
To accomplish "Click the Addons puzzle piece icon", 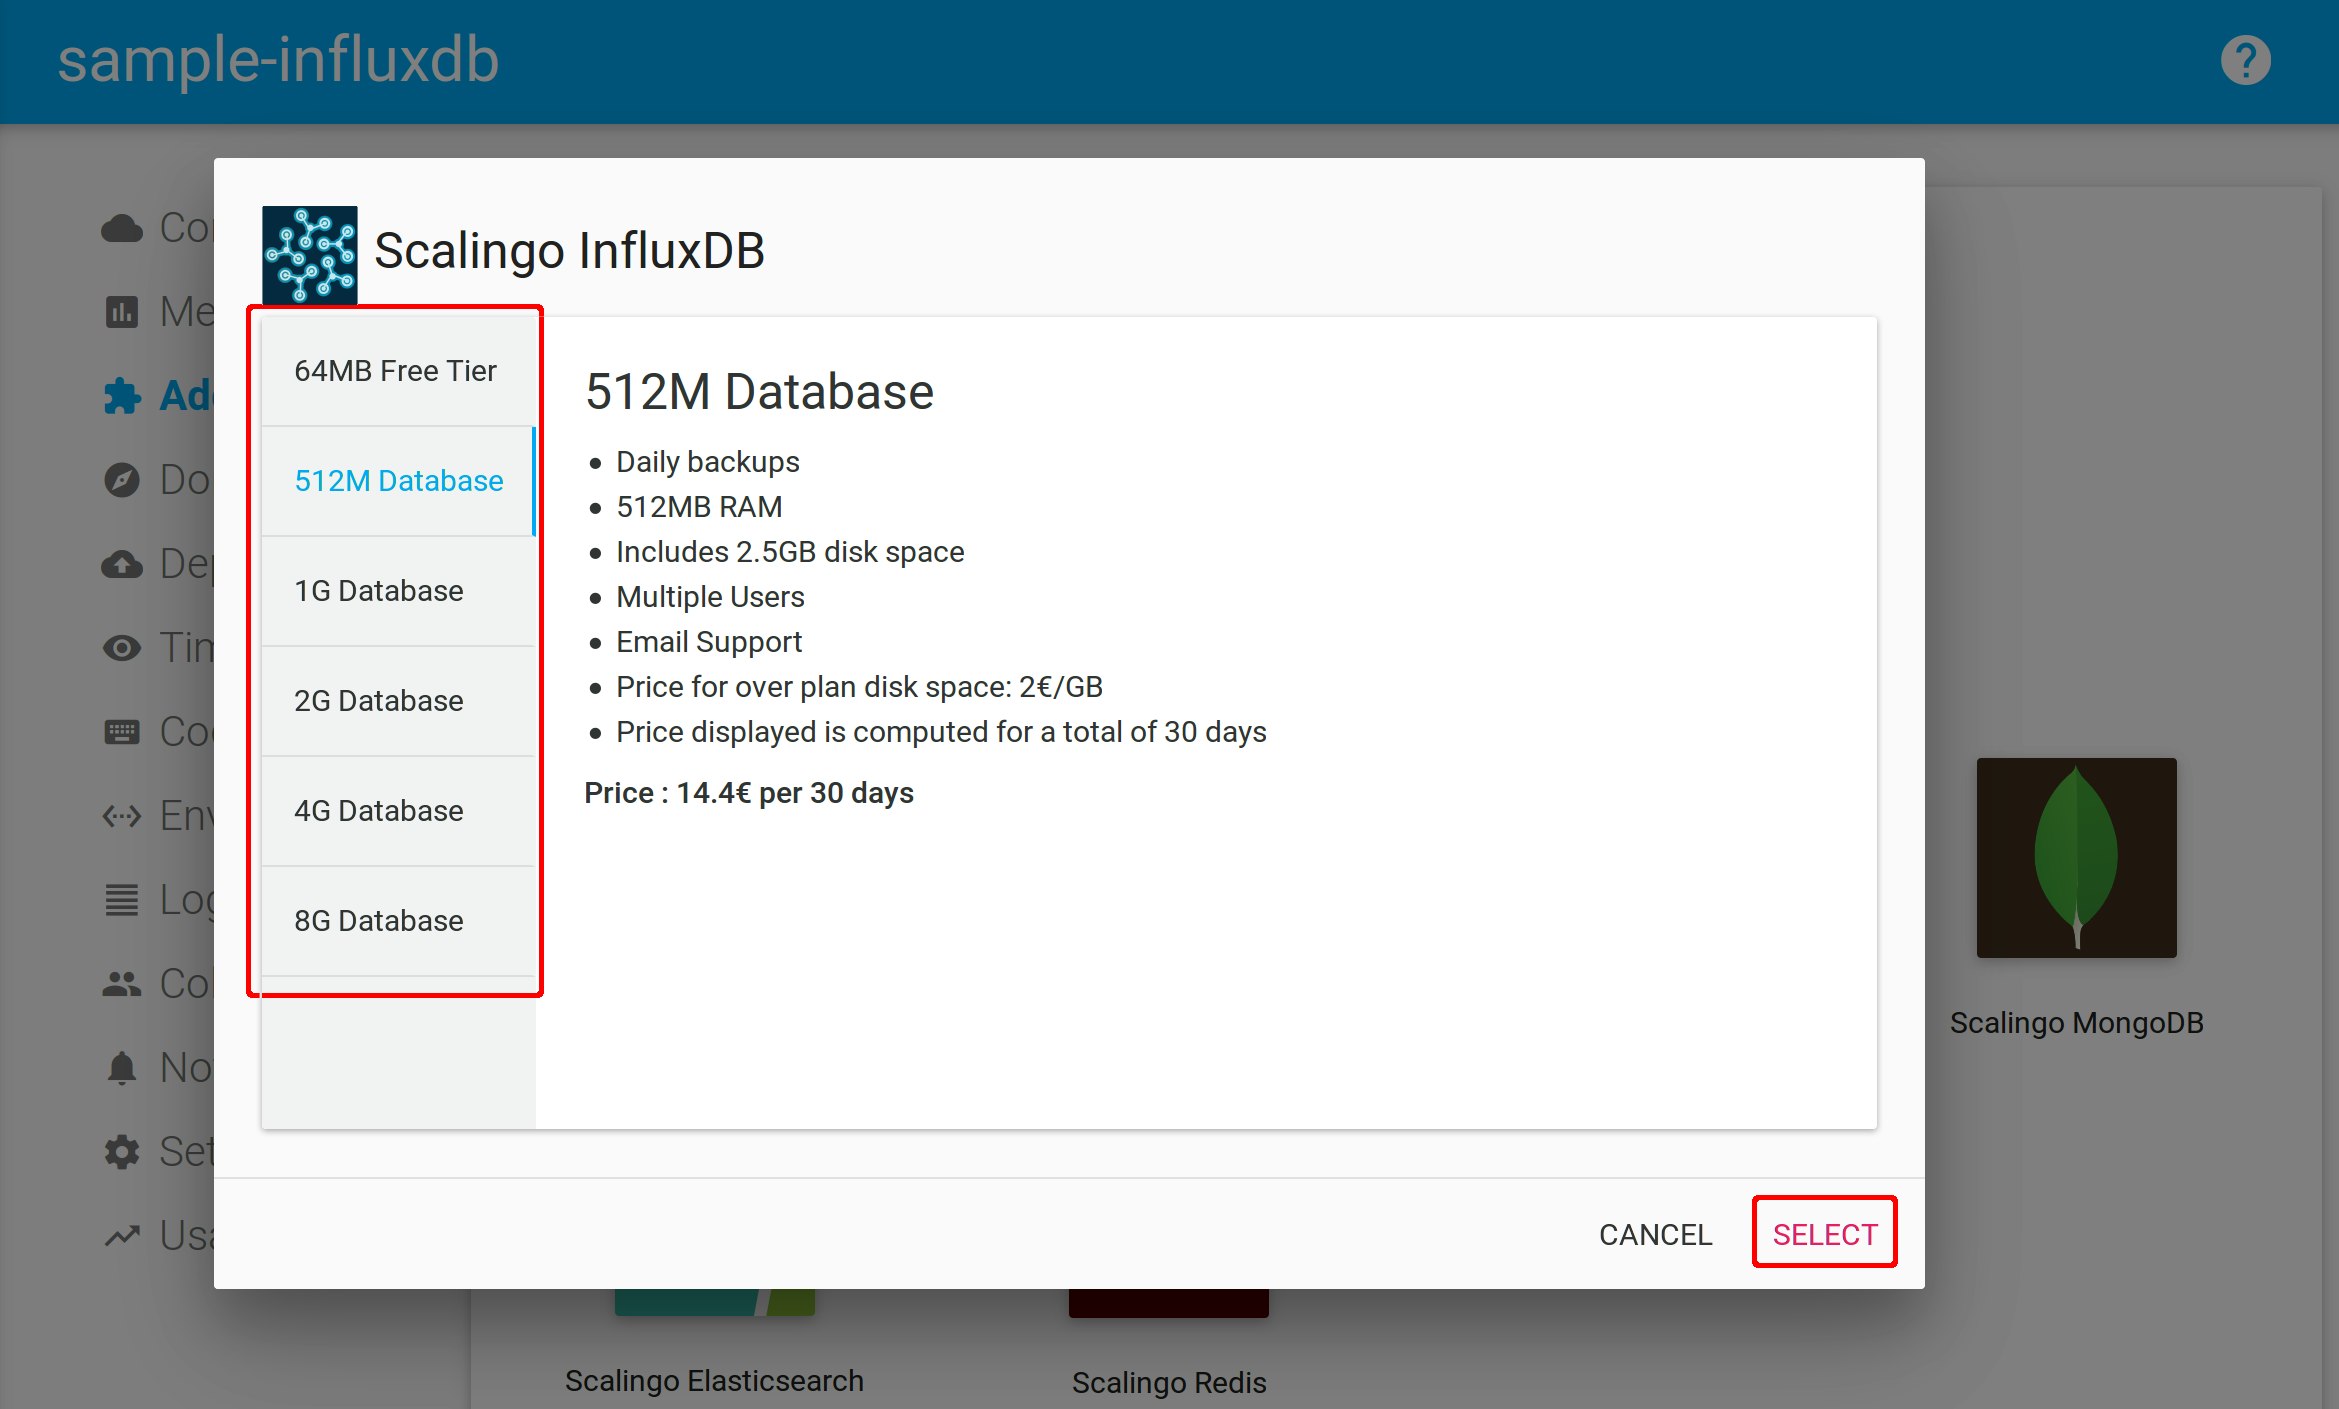I will tap(122, 396).
